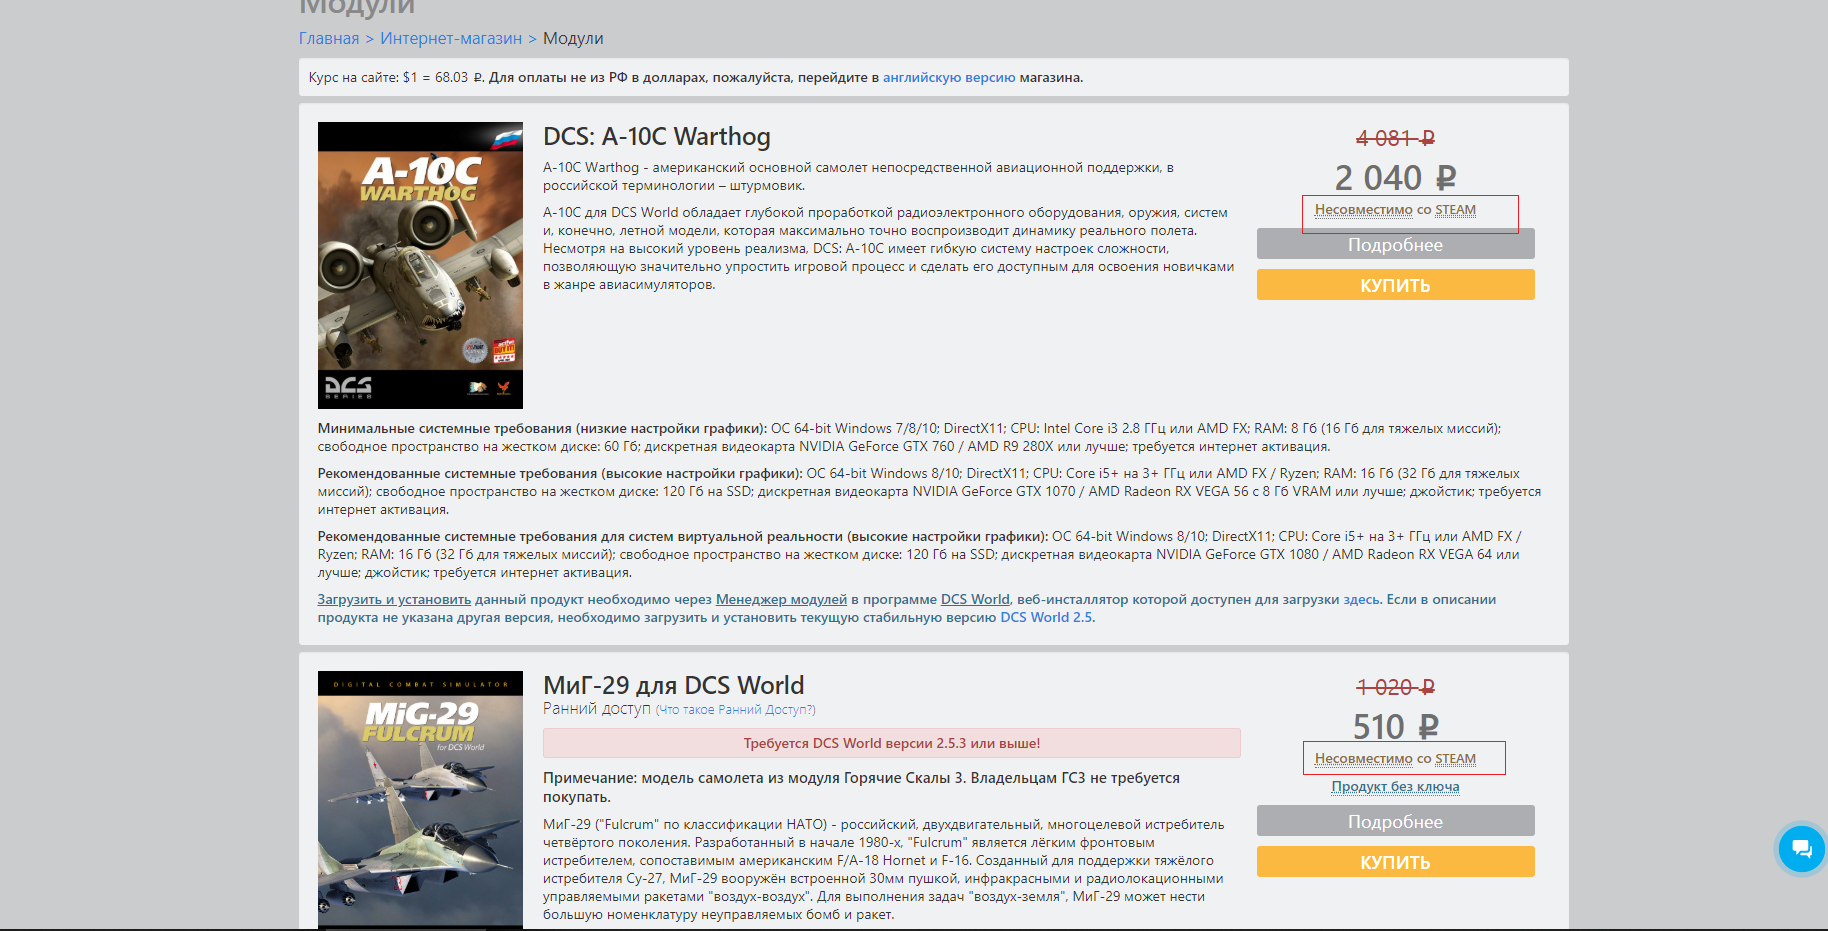Click the price 510 ₽
The height and width of the screenshot is (931, 1828).
coord(1395,727)
